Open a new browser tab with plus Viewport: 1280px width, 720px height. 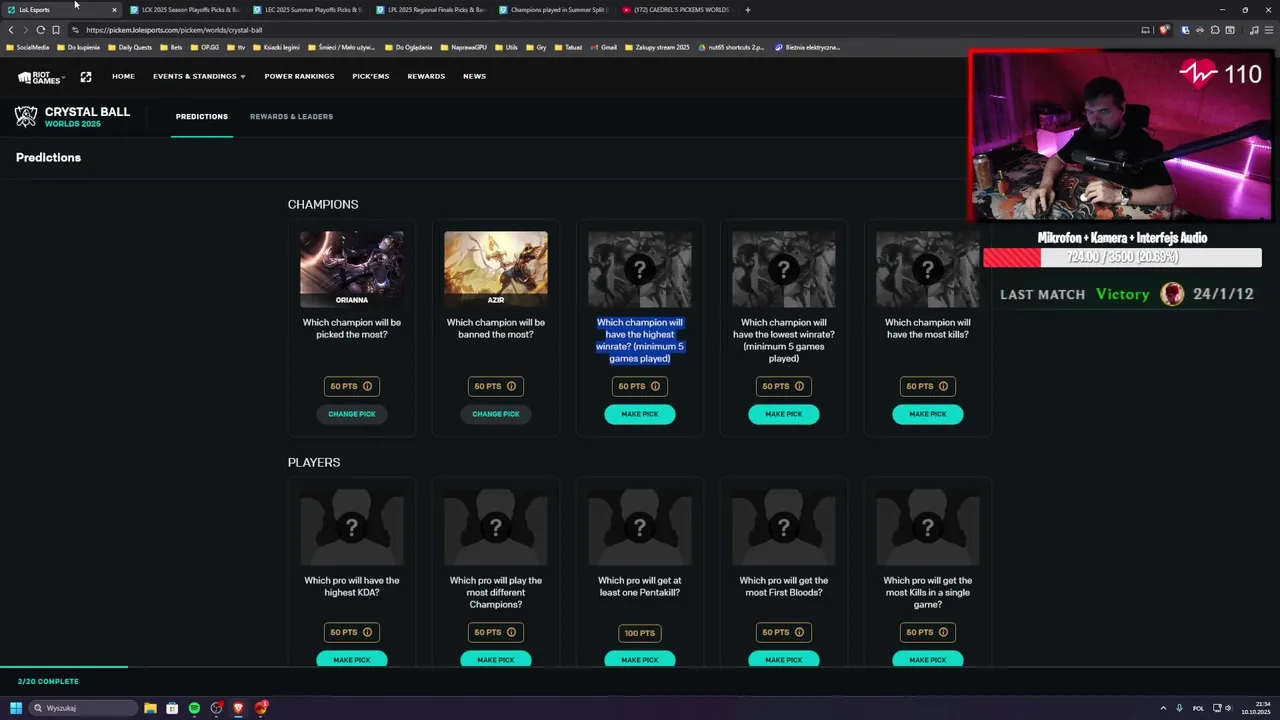click(x=747, y=10)
